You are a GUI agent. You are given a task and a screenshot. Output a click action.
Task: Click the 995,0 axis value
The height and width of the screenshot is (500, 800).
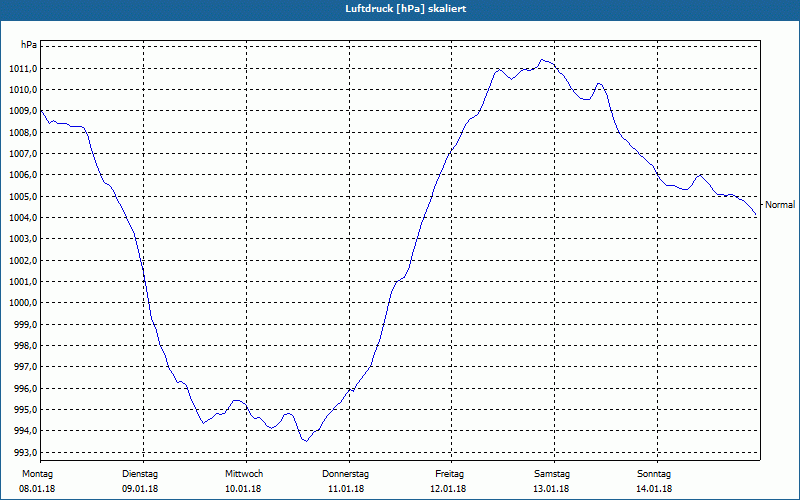25,410
